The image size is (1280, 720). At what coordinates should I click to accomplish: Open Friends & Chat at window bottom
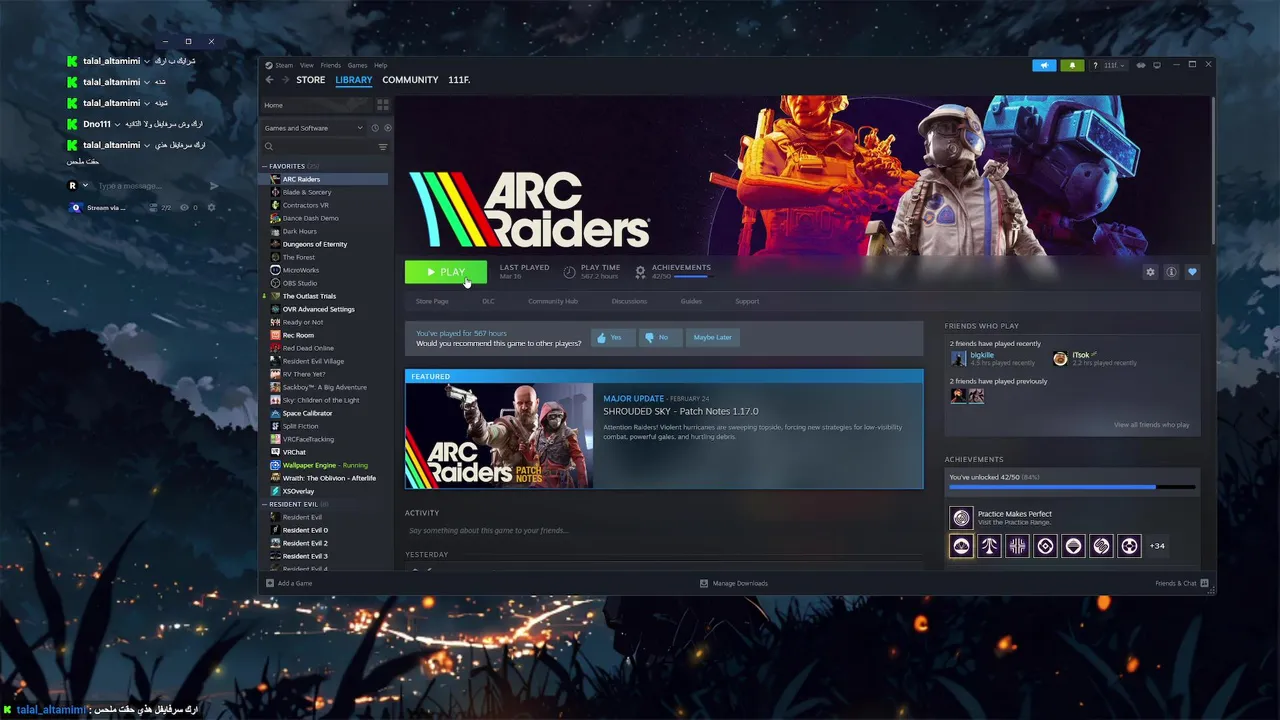point(1181,583)
